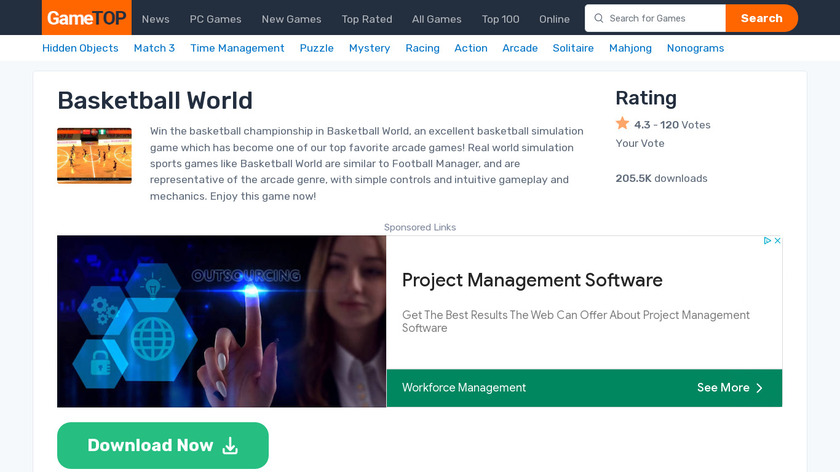840x472 pixels.
Task: Click the Project Management Software ad headline
Action: (532, 280)
